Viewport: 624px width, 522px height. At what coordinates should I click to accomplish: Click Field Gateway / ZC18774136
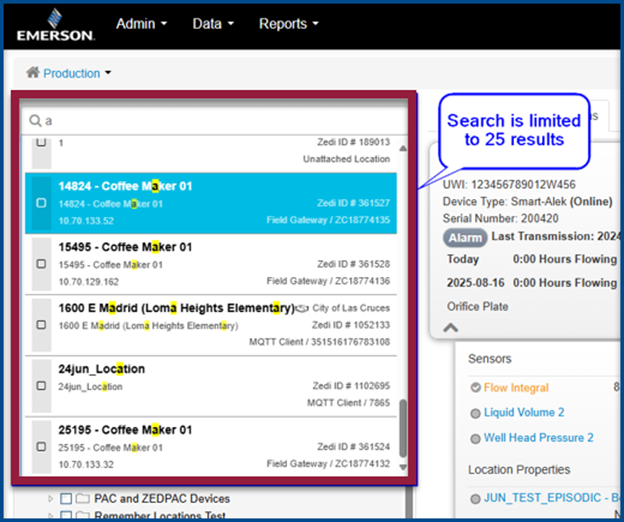[328, 281]
